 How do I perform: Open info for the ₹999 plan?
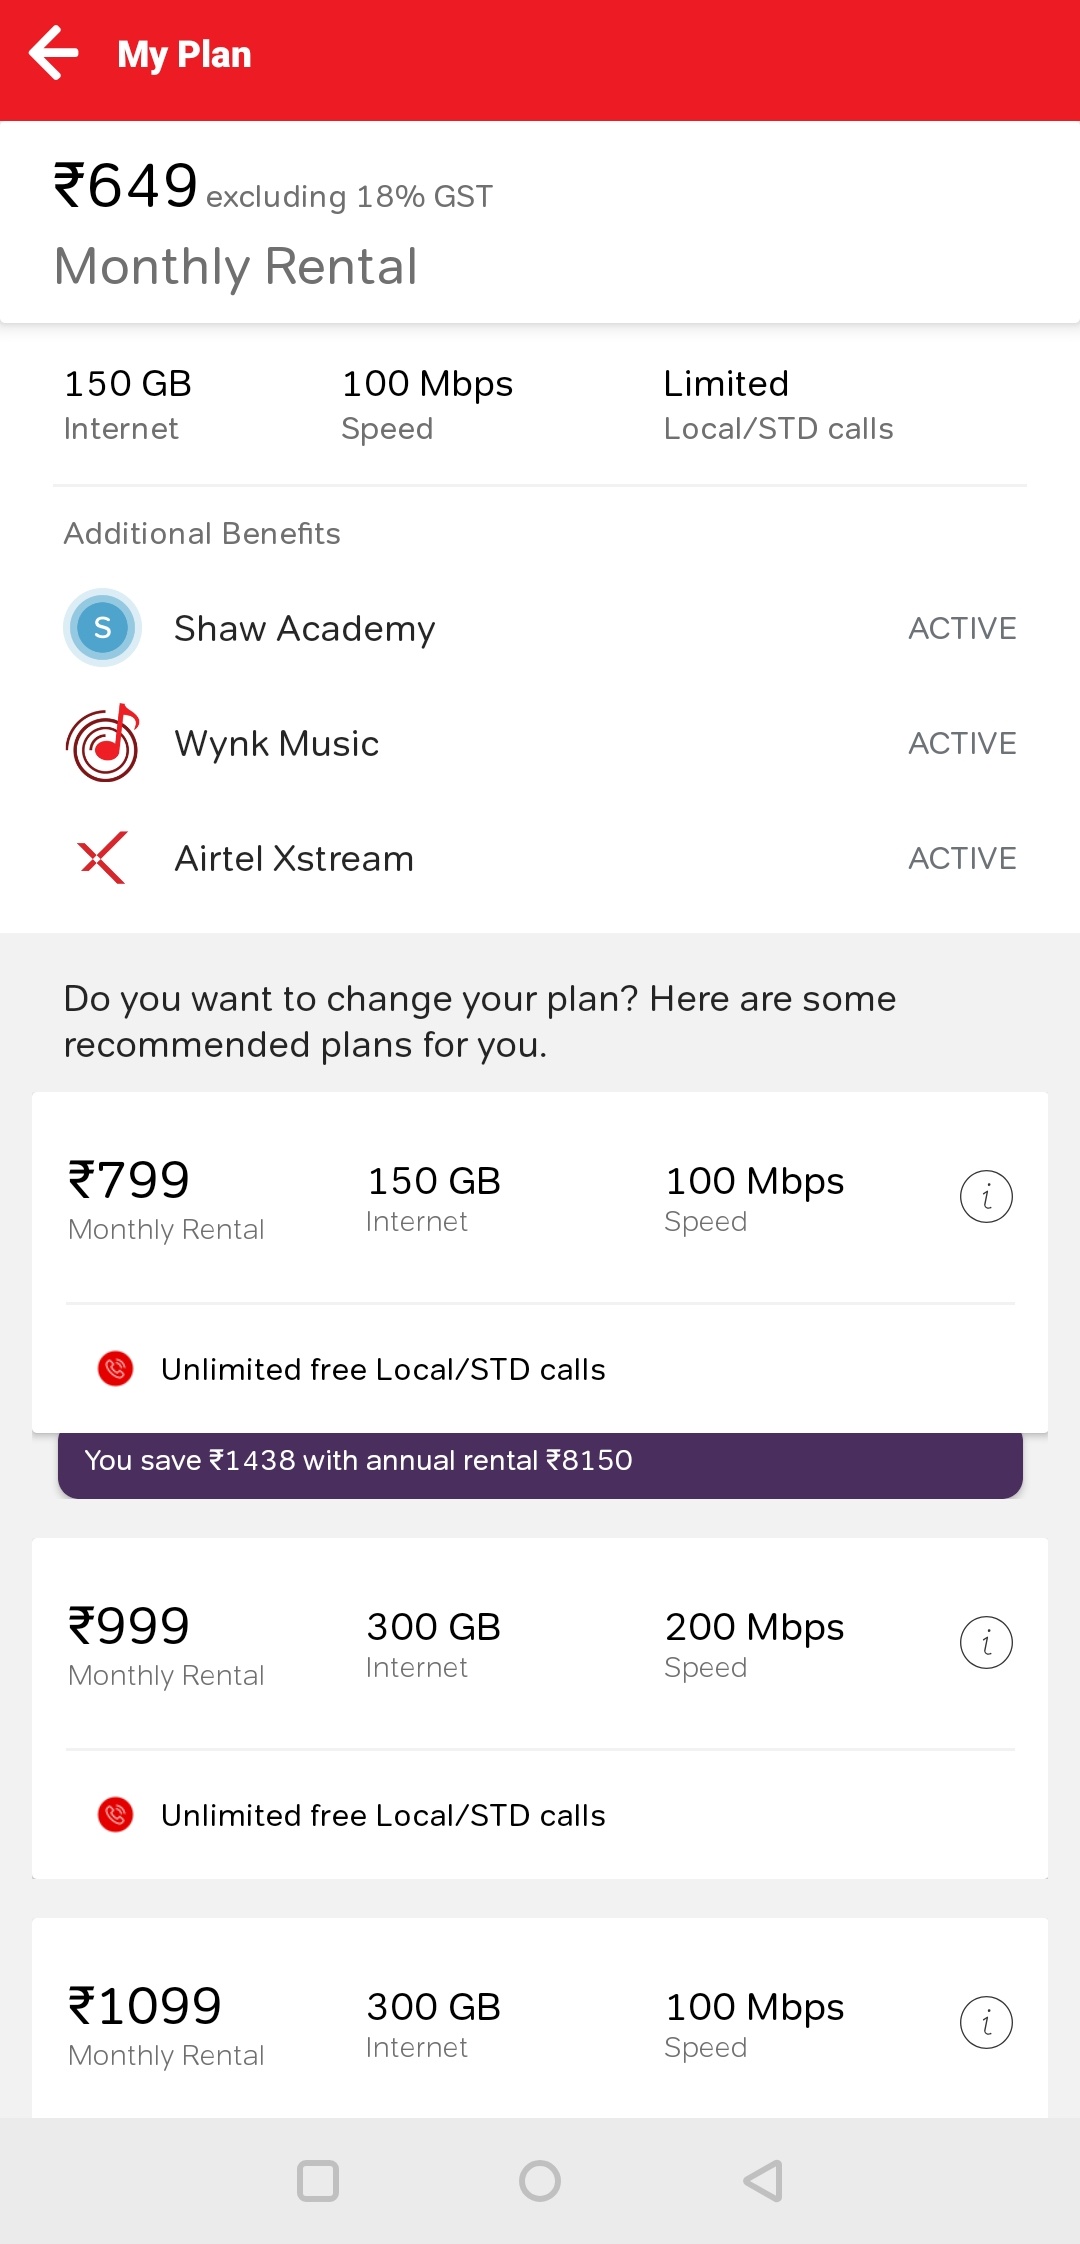tap(986, 1643)
